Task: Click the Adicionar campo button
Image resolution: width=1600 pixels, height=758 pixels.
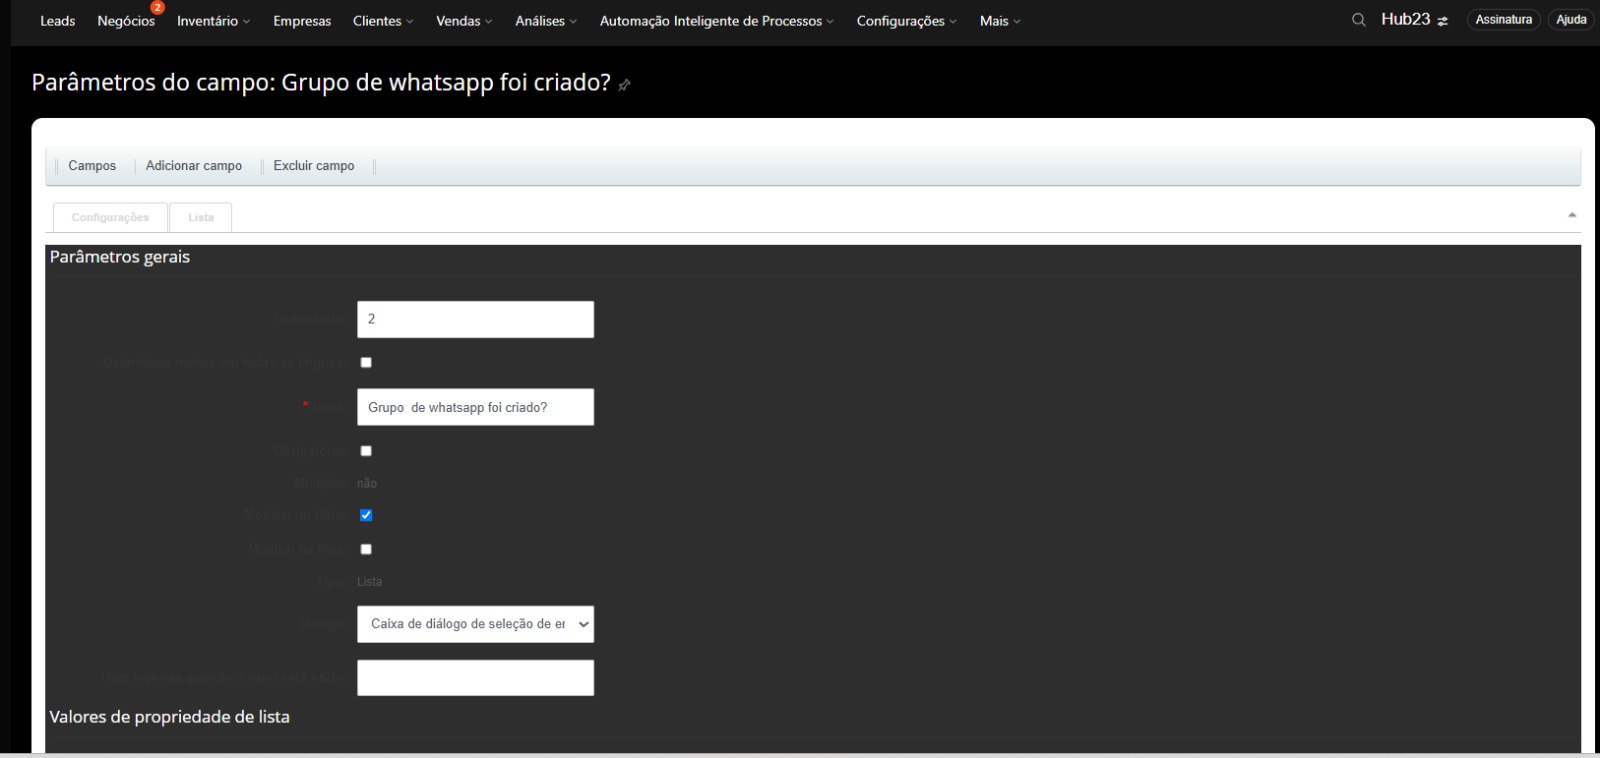Action: 194,166
